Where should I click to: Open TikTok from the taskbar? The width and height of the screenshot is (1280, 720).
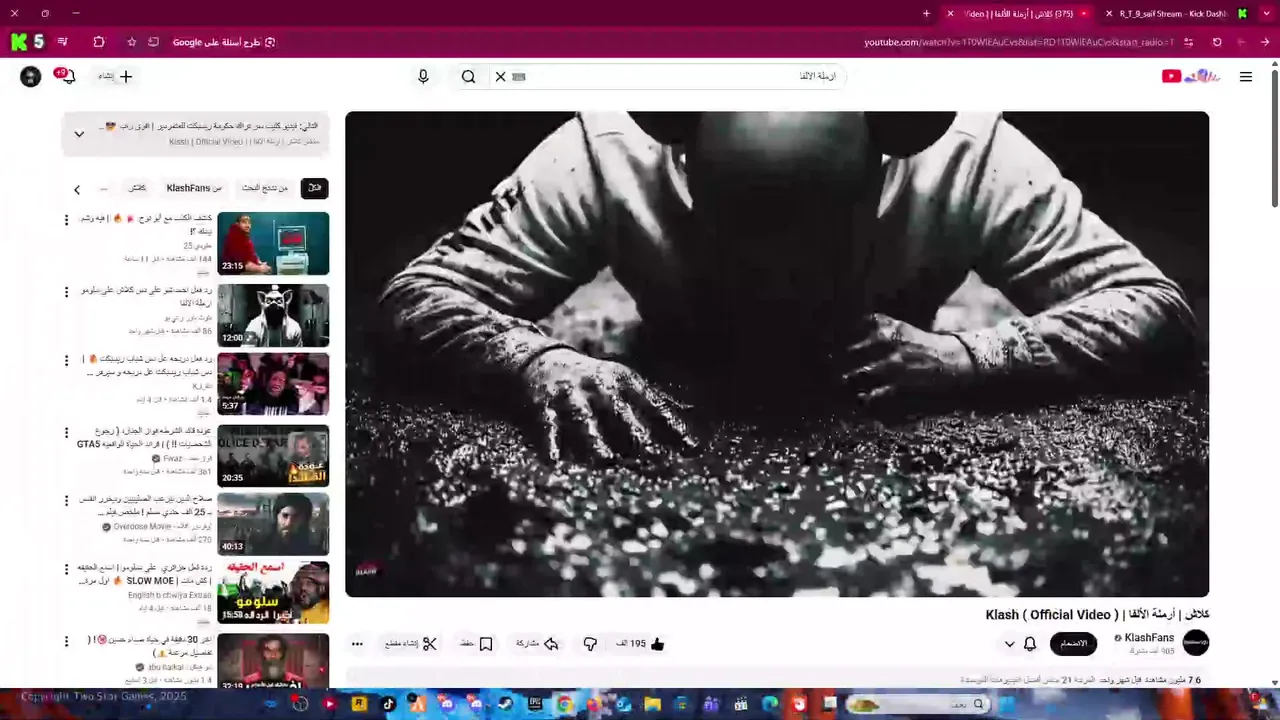point(389,704)
